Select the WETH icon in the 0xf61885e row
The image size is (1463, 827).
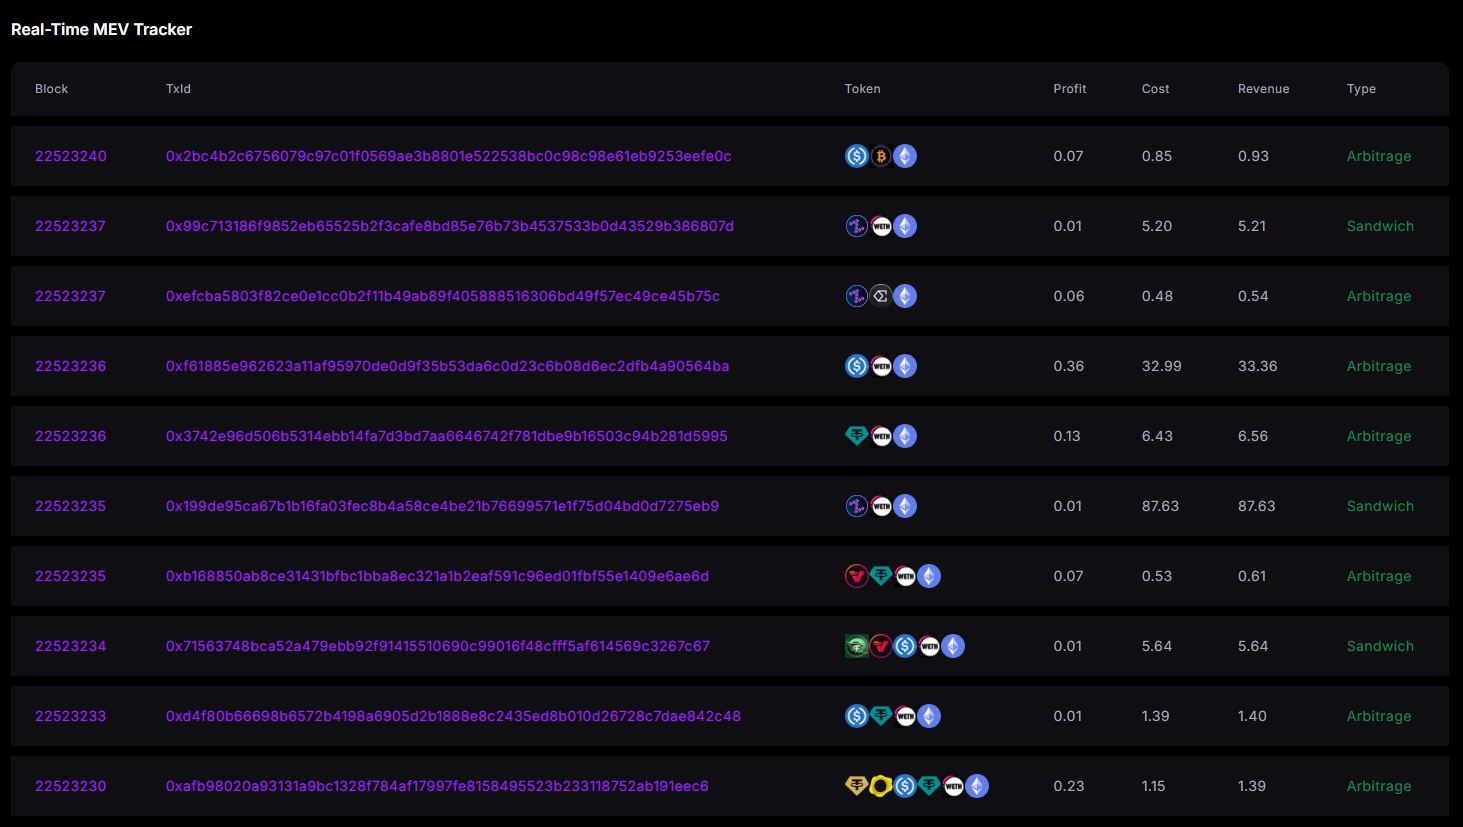[x=881, y=366]
